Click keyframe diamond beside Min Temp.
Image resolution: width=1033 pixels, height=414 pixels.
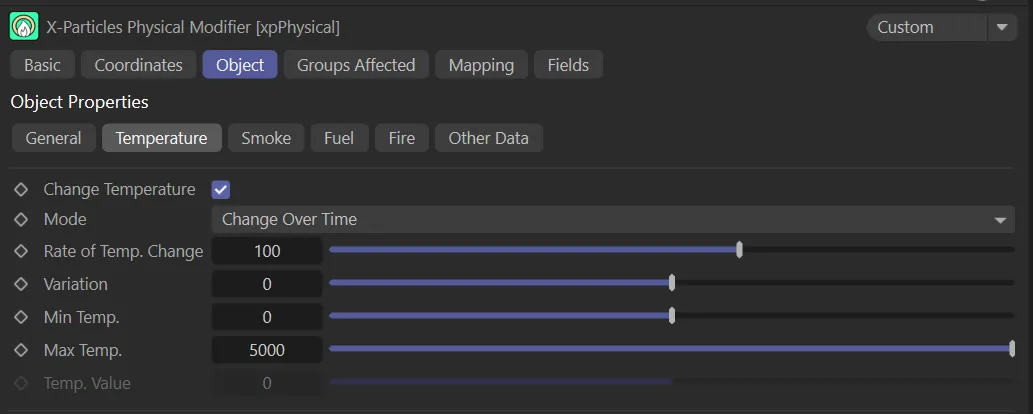tap(20, 317)
